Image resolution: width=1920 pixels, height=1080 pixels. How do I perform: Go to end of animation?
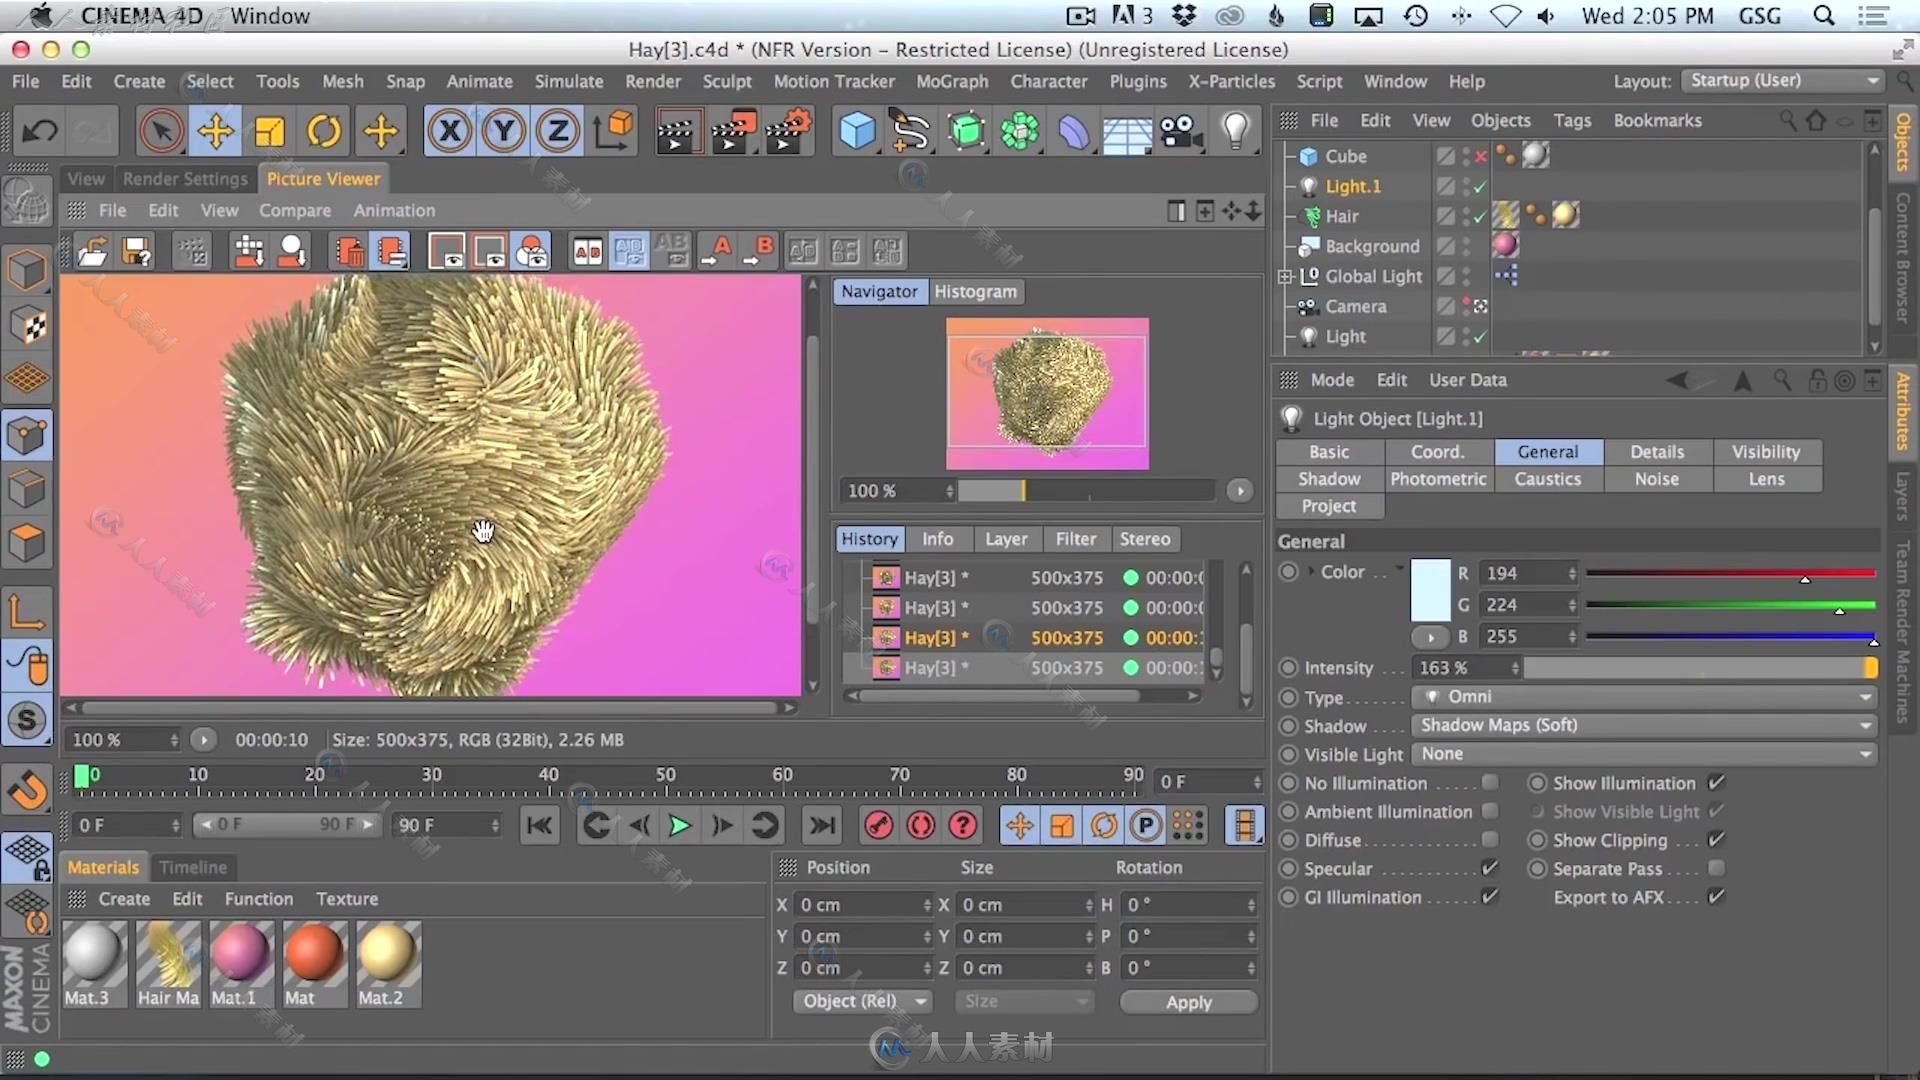pos(822,825)
